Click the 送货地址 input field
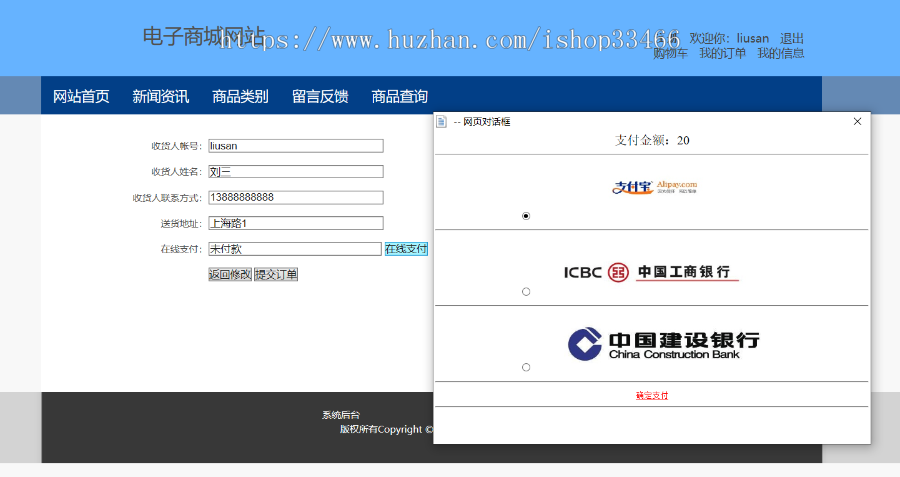The height and width of the screenshot is (477, 900). (296, 223)
